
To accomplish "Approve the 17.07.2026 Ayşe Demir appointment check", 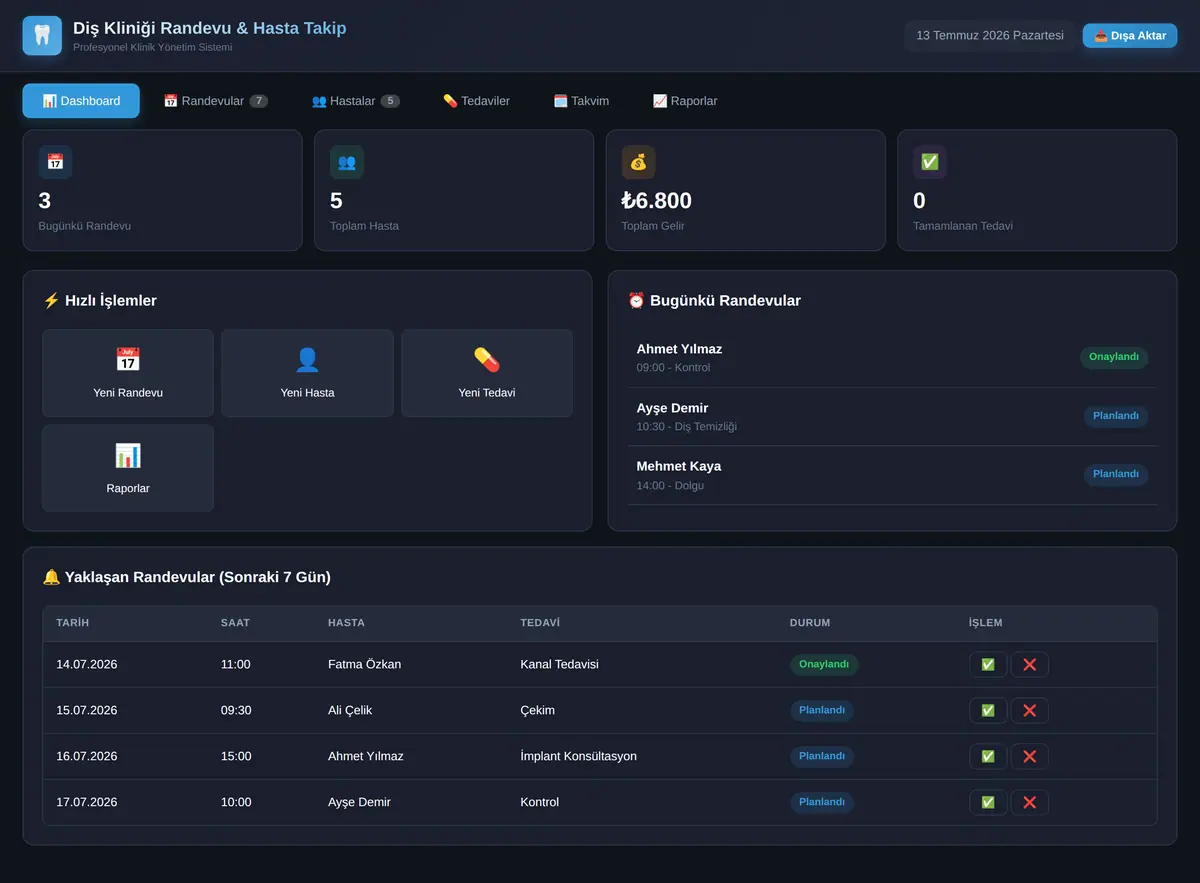I will [988, 803].
